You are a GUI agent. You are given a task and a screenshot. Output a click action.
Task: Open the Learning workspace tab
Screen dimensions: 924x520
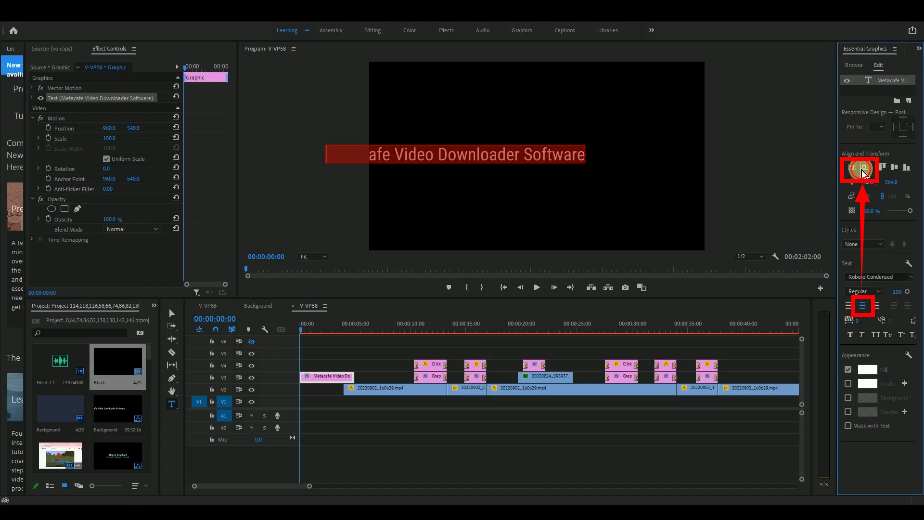(x=286, y=31)
